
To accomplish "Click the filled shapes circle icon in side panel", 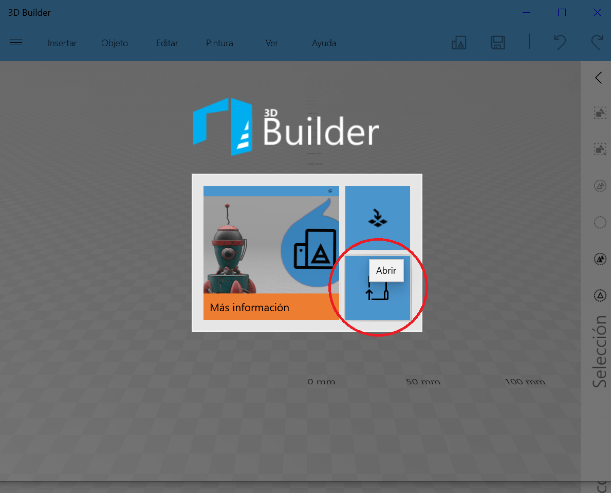I will tap(600, 259).
